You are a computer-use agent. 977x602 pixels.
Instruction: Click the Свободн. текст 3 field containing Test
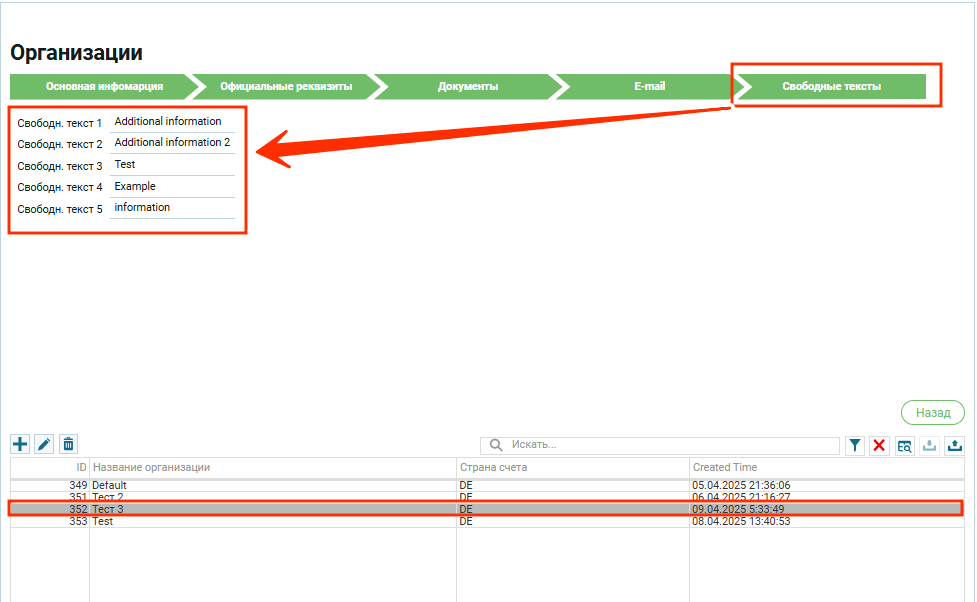(173, 165)
